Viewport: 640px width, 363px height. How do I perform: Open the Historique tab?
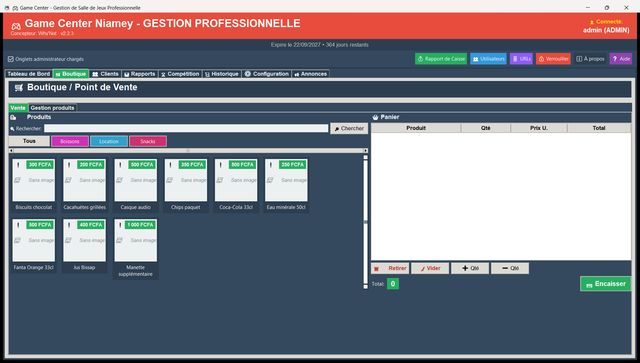[222, 74]
